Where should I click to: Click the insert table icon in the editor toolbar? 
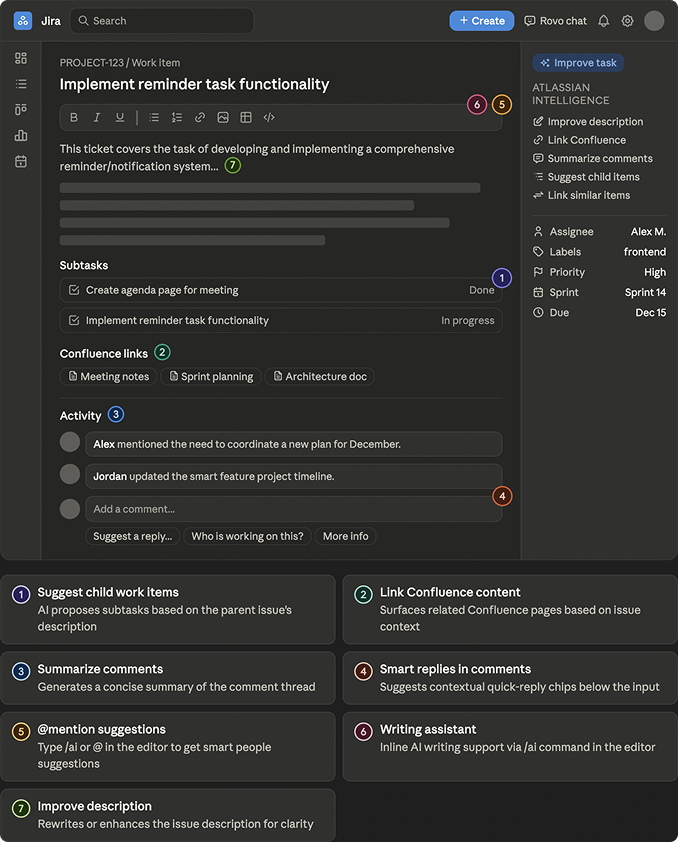tap(246, 118)
